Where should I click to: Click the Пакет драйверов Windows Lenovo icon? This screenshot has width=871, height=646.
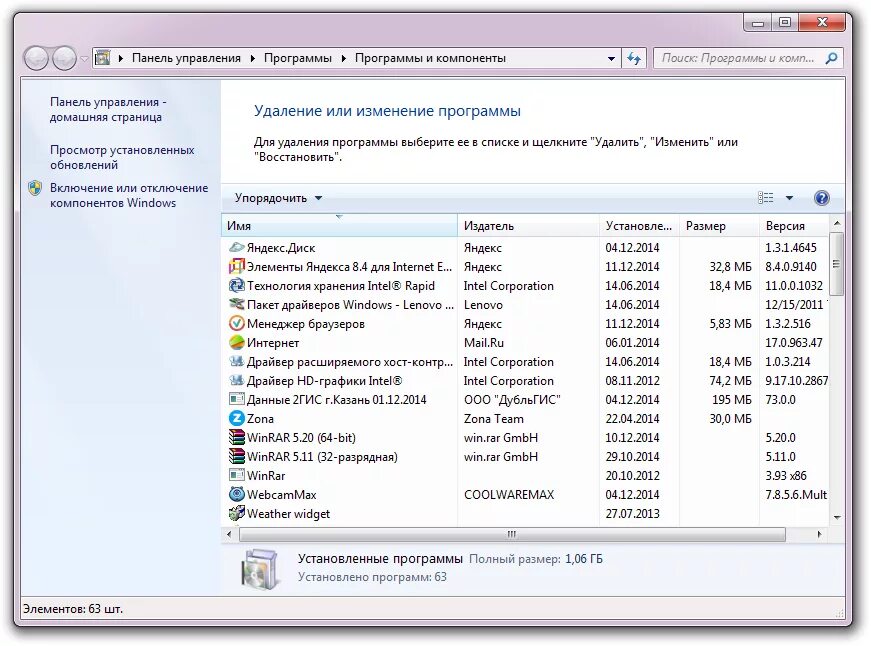click(237, 304)
